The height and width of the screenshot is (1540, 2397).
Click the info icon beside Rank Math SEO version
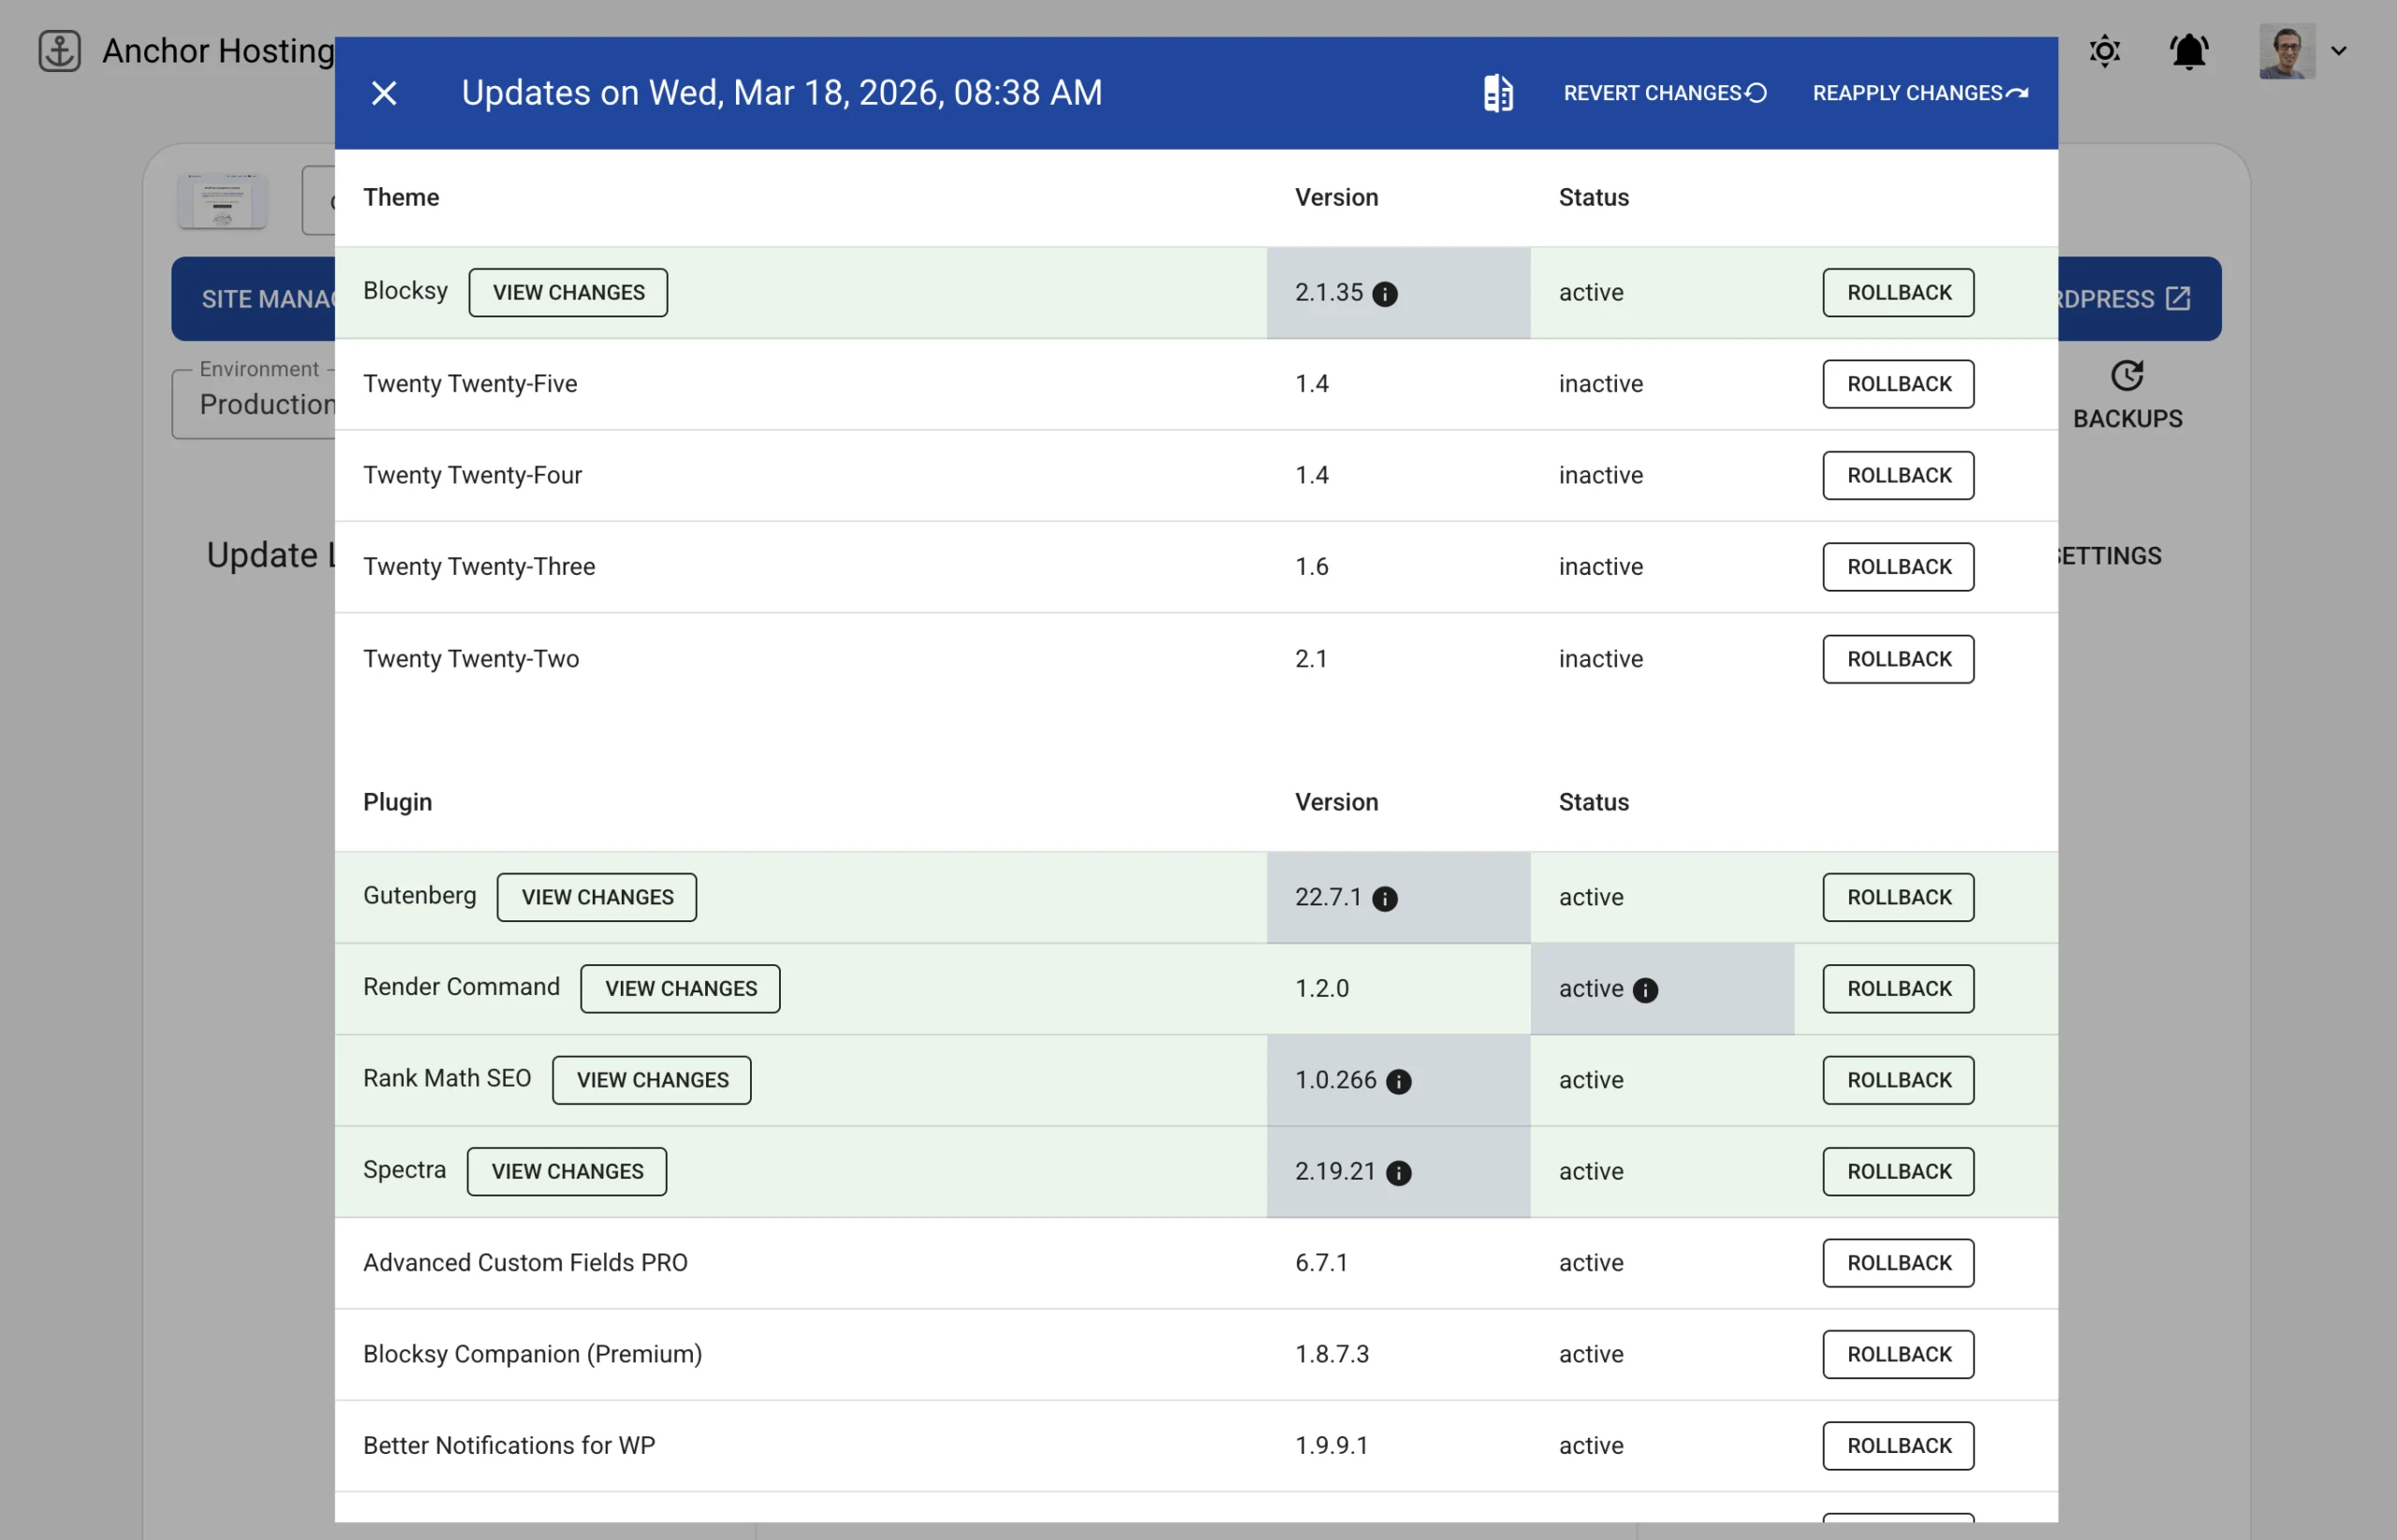click(x=1399, y=1082)
